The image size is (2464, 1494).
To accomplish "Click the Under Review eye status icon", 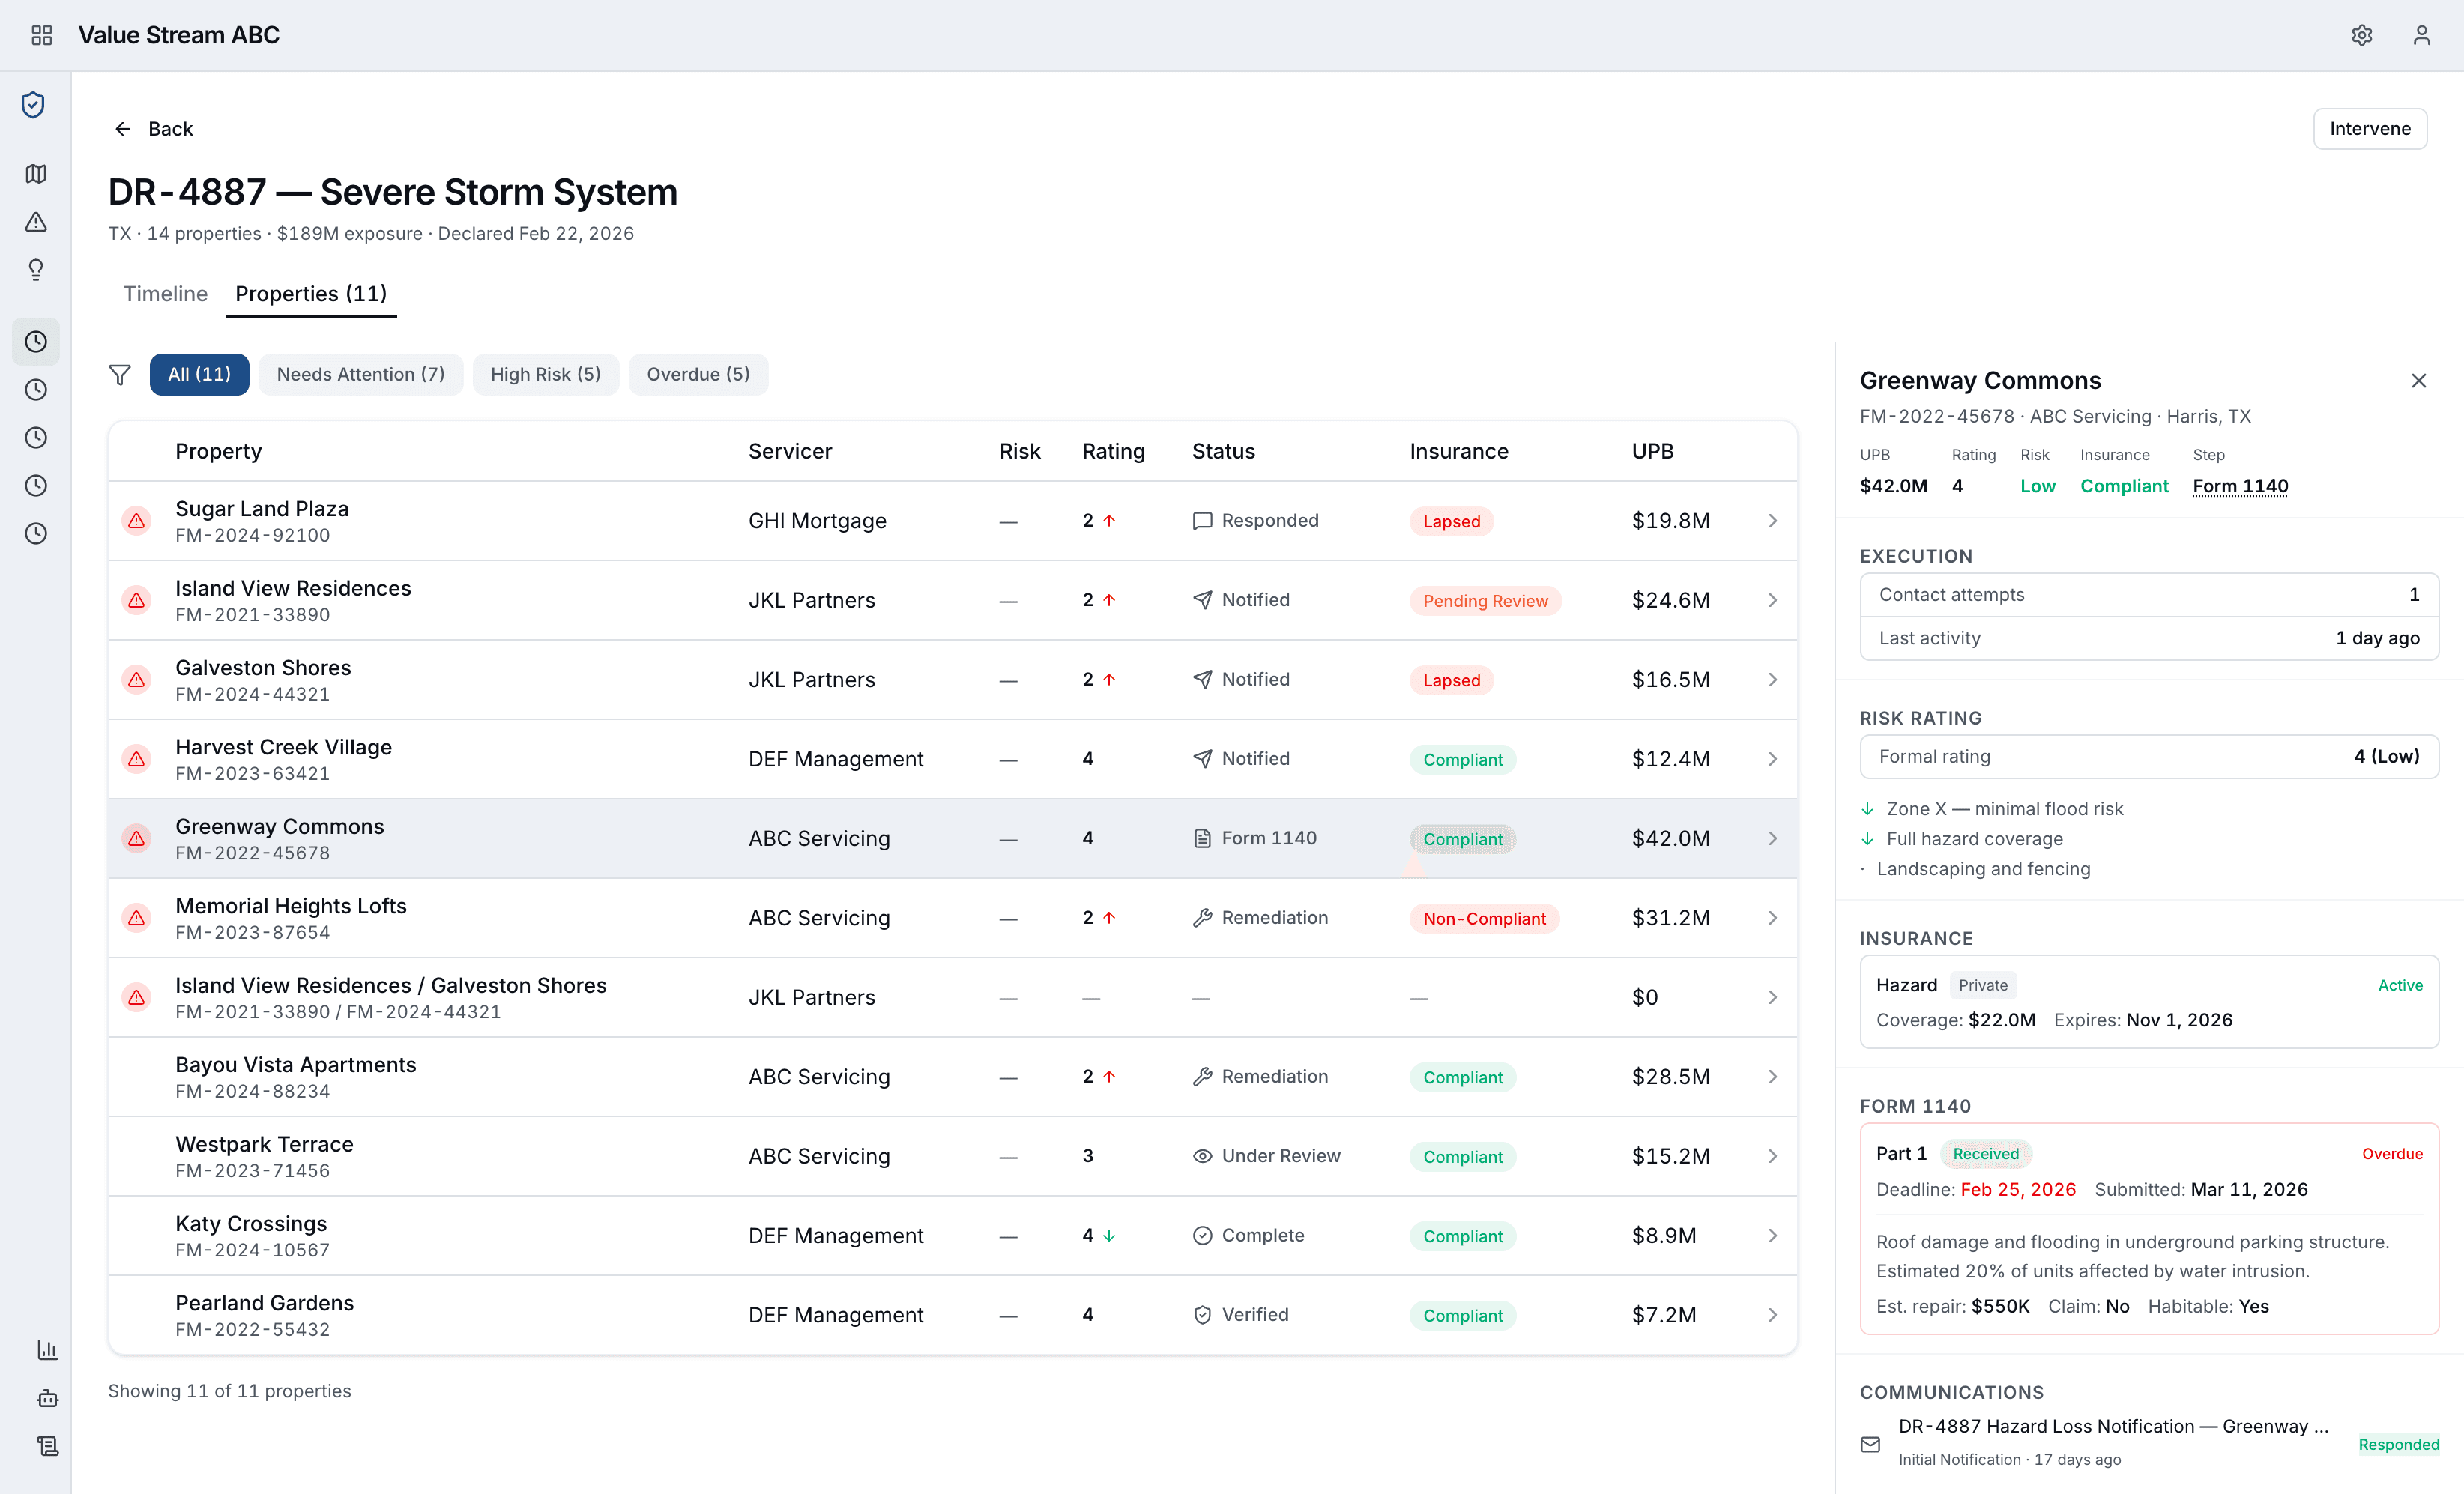I will point(1203,1156).
